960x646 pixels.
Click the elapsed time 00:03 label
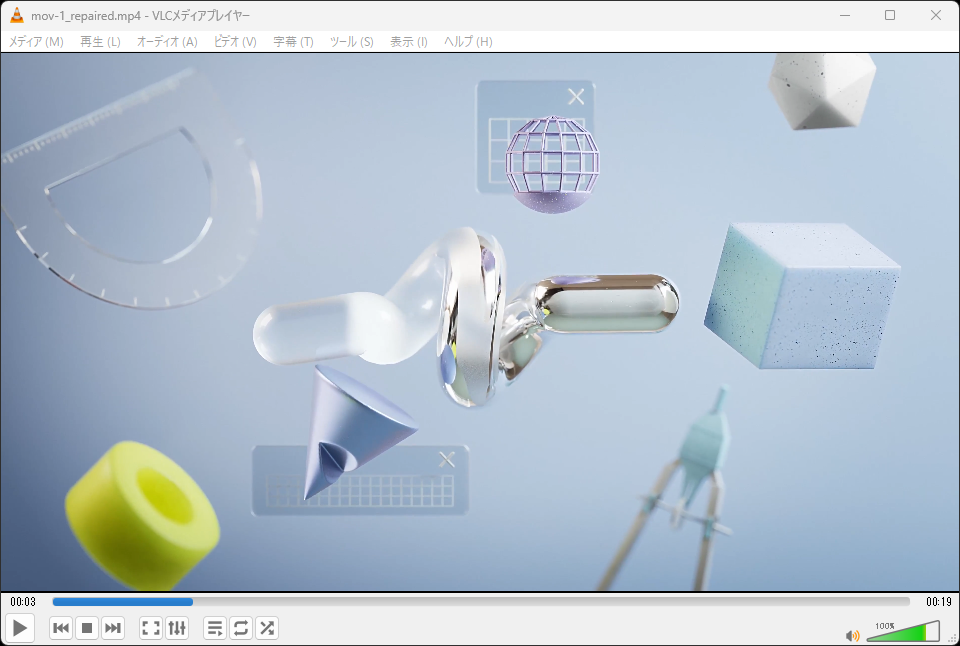point(23,602)
